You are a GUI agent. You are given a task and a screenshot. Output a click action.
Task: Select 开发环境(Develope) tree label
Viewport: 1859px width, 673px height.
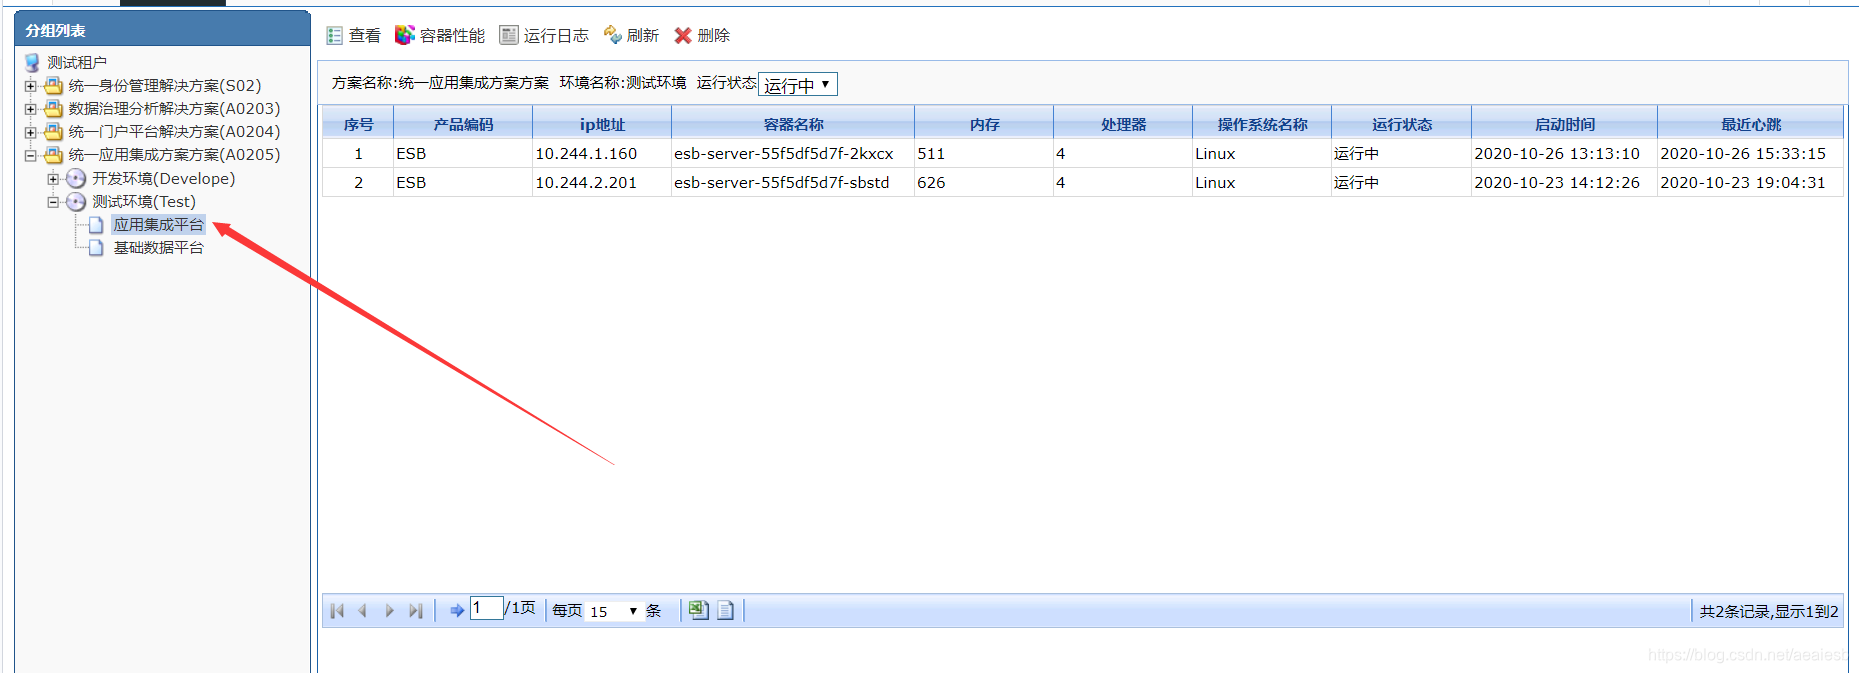pos(164,178)
